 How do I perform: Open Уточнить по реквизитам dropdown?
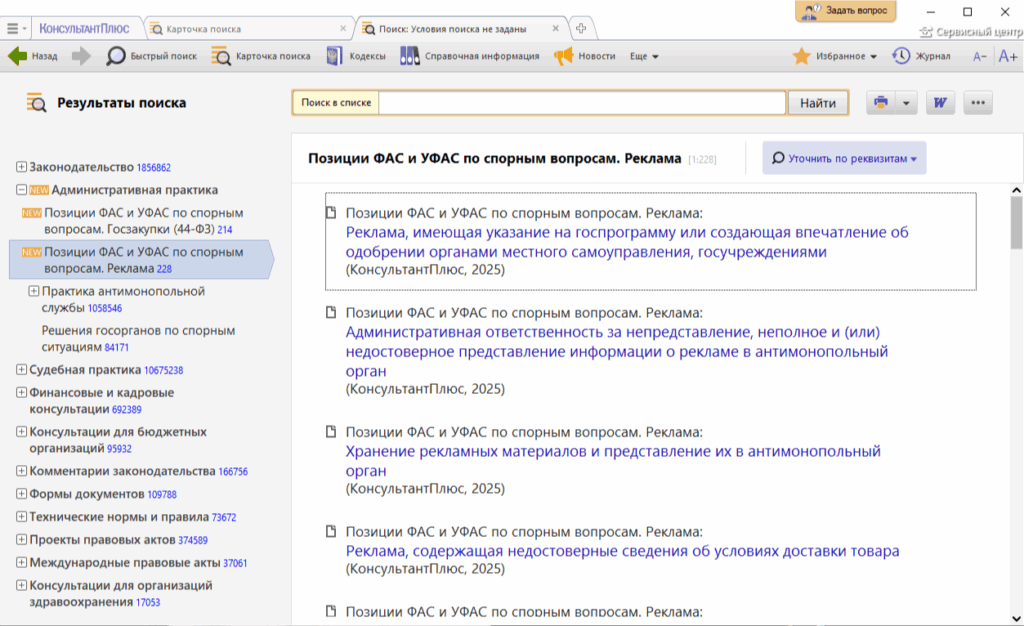pos(844,158)
